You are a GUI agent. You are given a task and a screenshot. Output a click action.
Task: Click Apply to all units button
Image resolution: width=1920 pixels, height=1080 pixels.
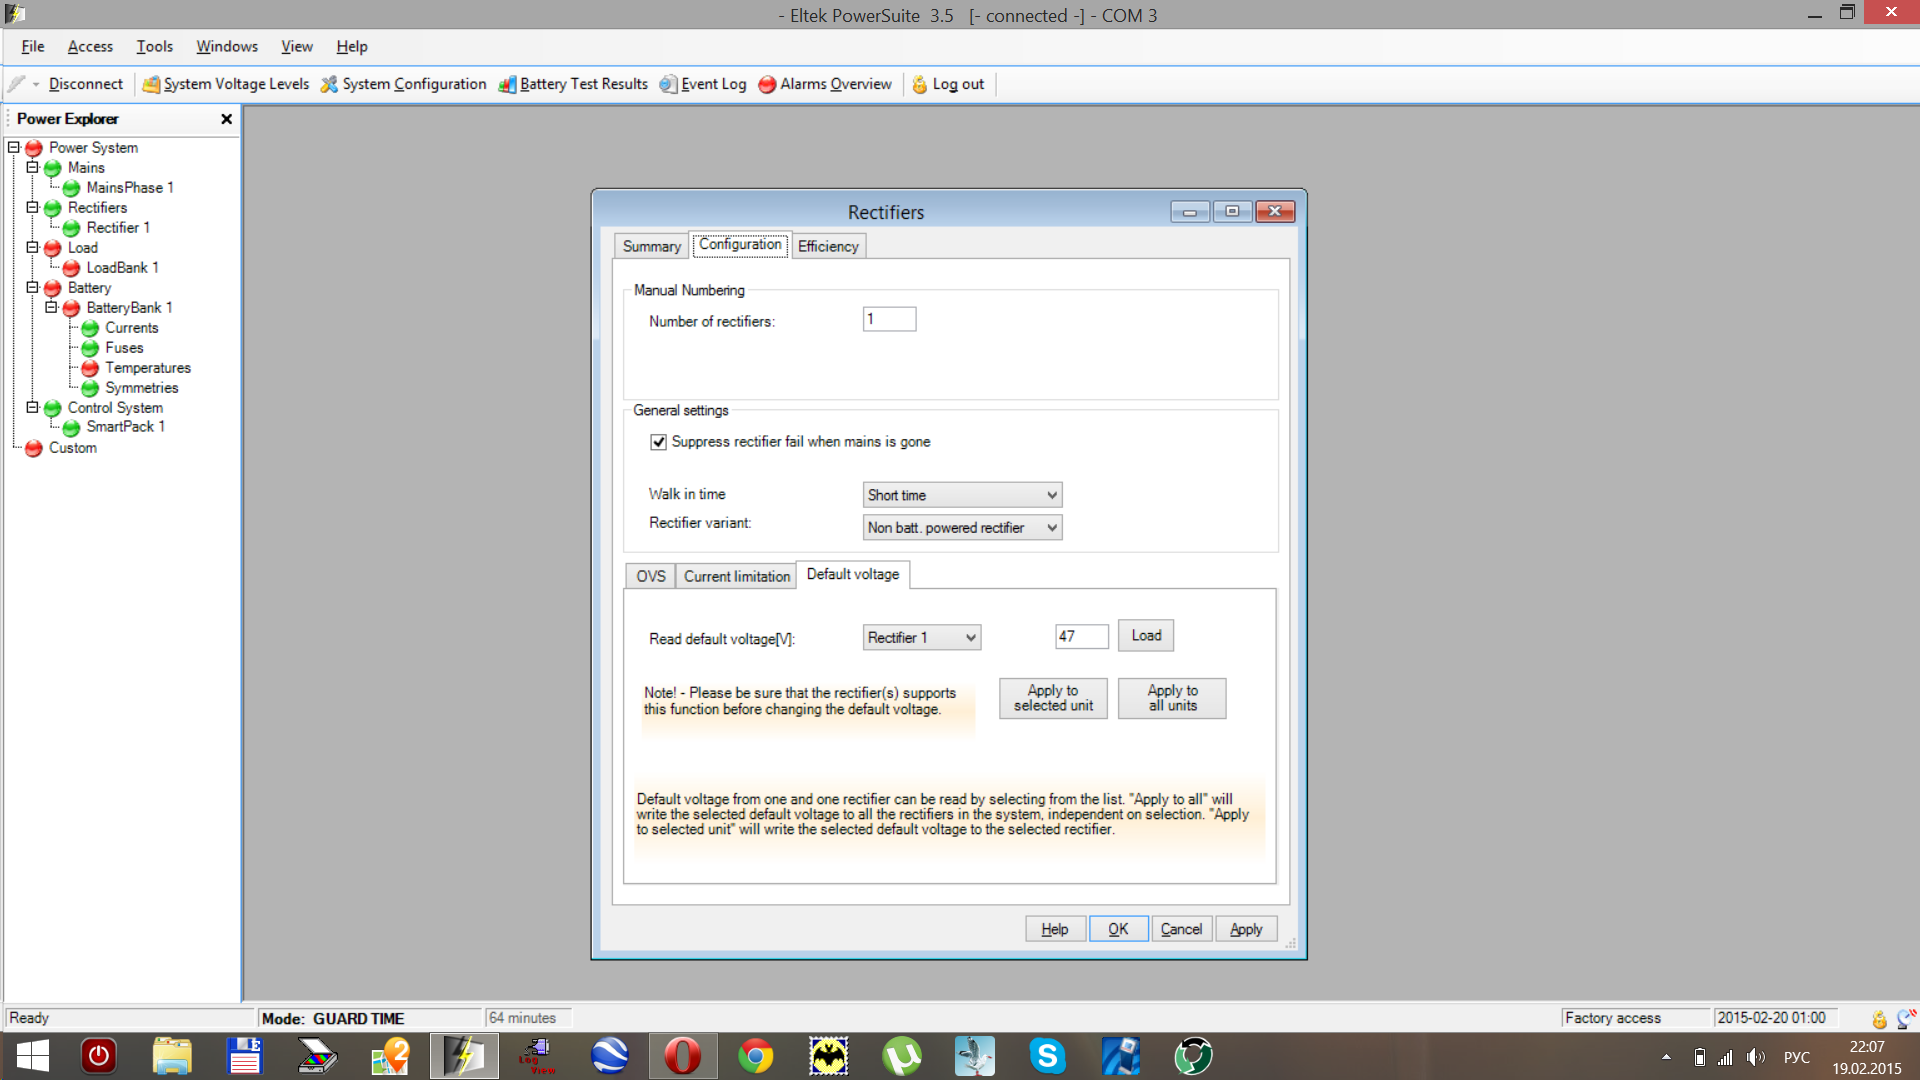[1172, 698]
